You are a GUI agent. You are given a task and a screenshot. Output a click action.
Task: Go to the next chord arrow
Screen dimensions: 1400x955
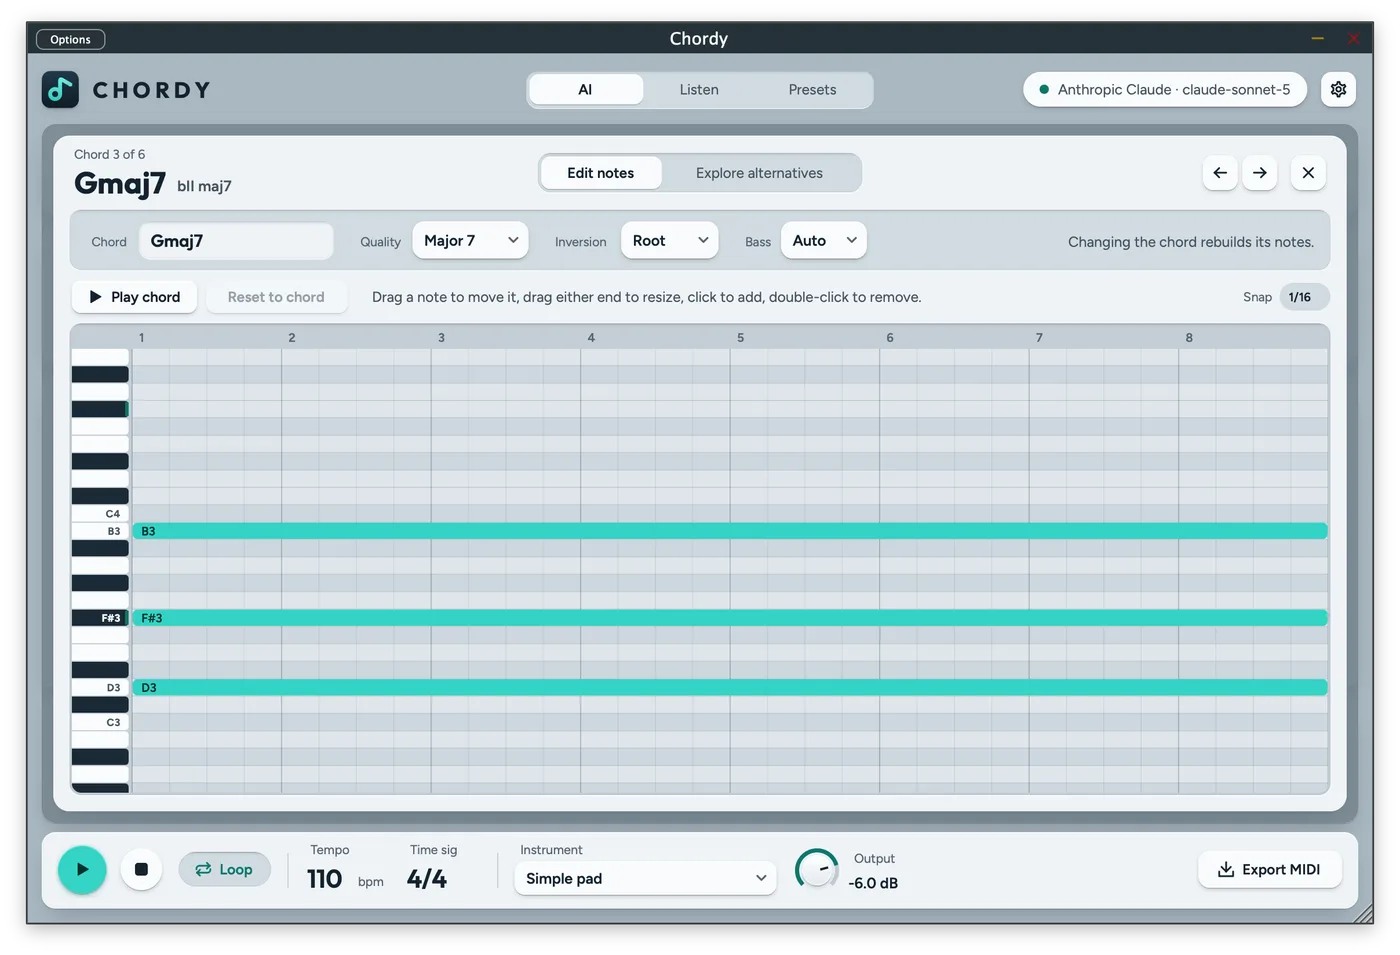pos(1260,173)
